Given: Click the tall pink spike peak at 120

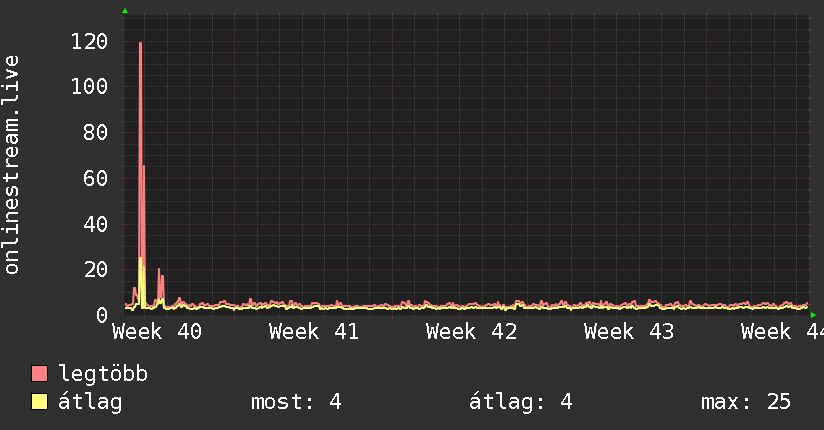Looking at the screenshot, I should point(140,43).
